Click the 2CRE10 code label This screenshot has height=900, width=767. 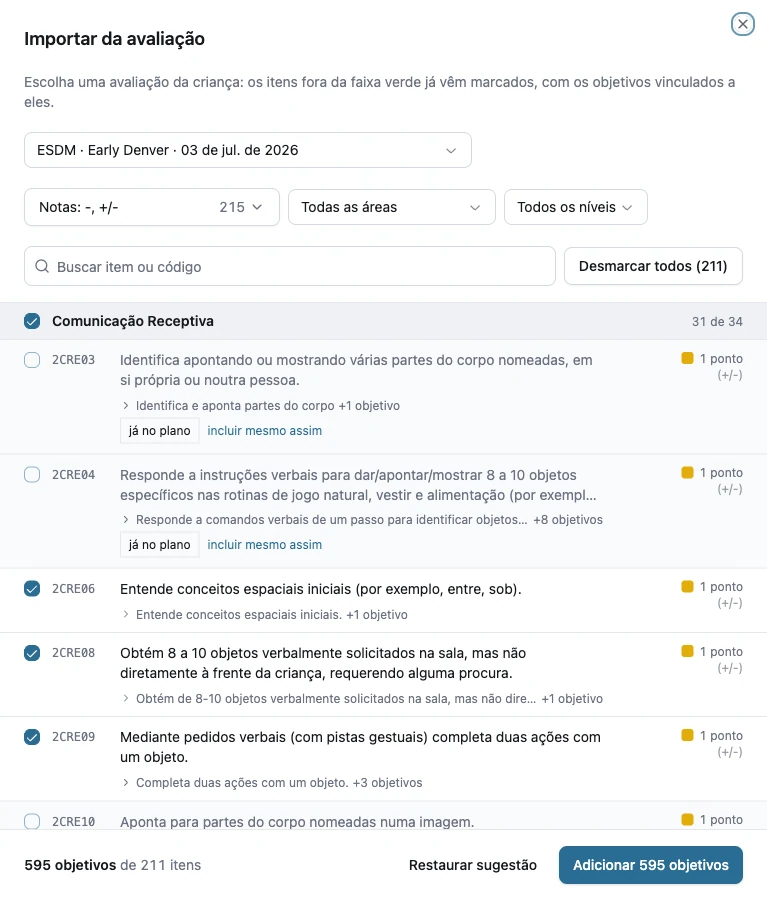coord(73,822)
